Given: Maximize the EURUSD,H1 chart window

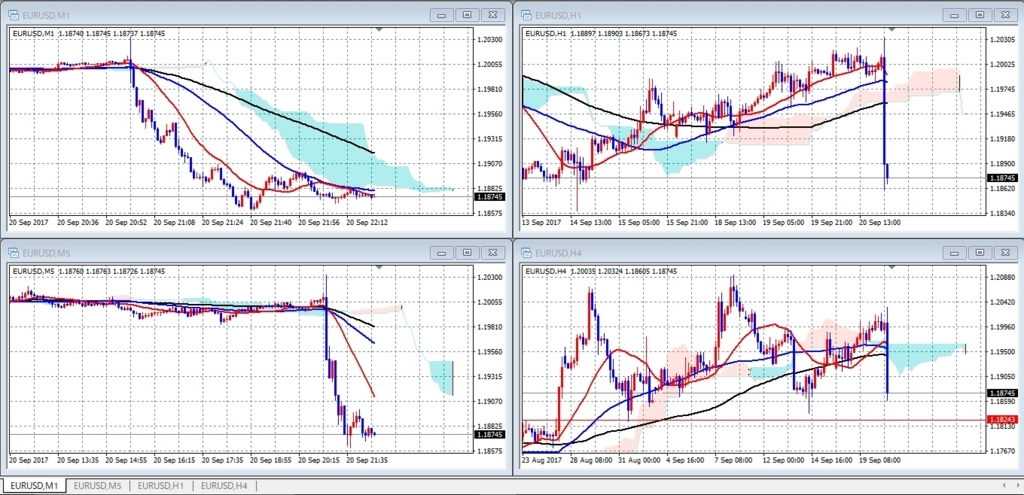Looking at the screenshot, I should click(x=980, y=14).
